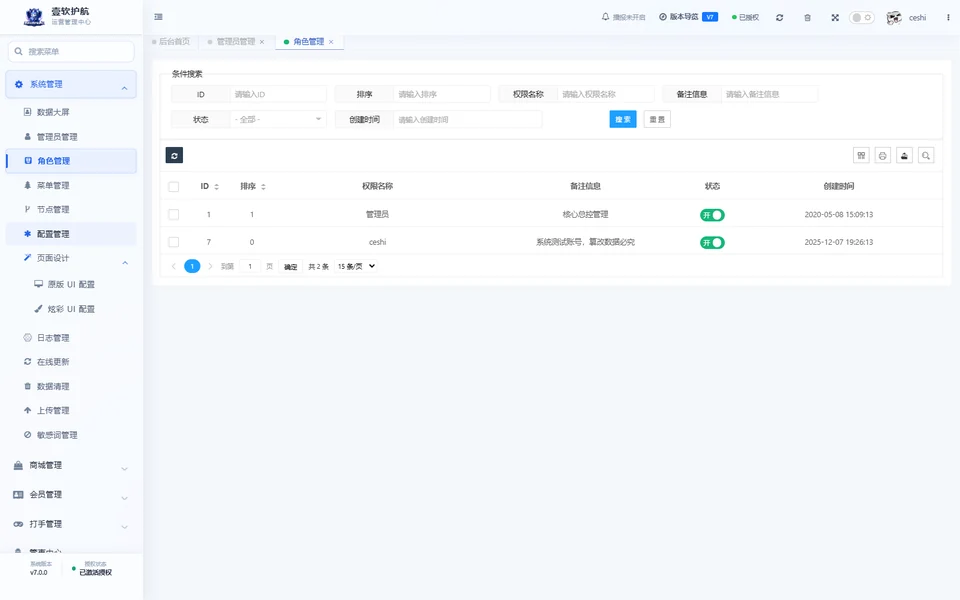The image size is (960, 600).
Task: Tick the checkbox for the ceshi row
Action: coord(174,242)
